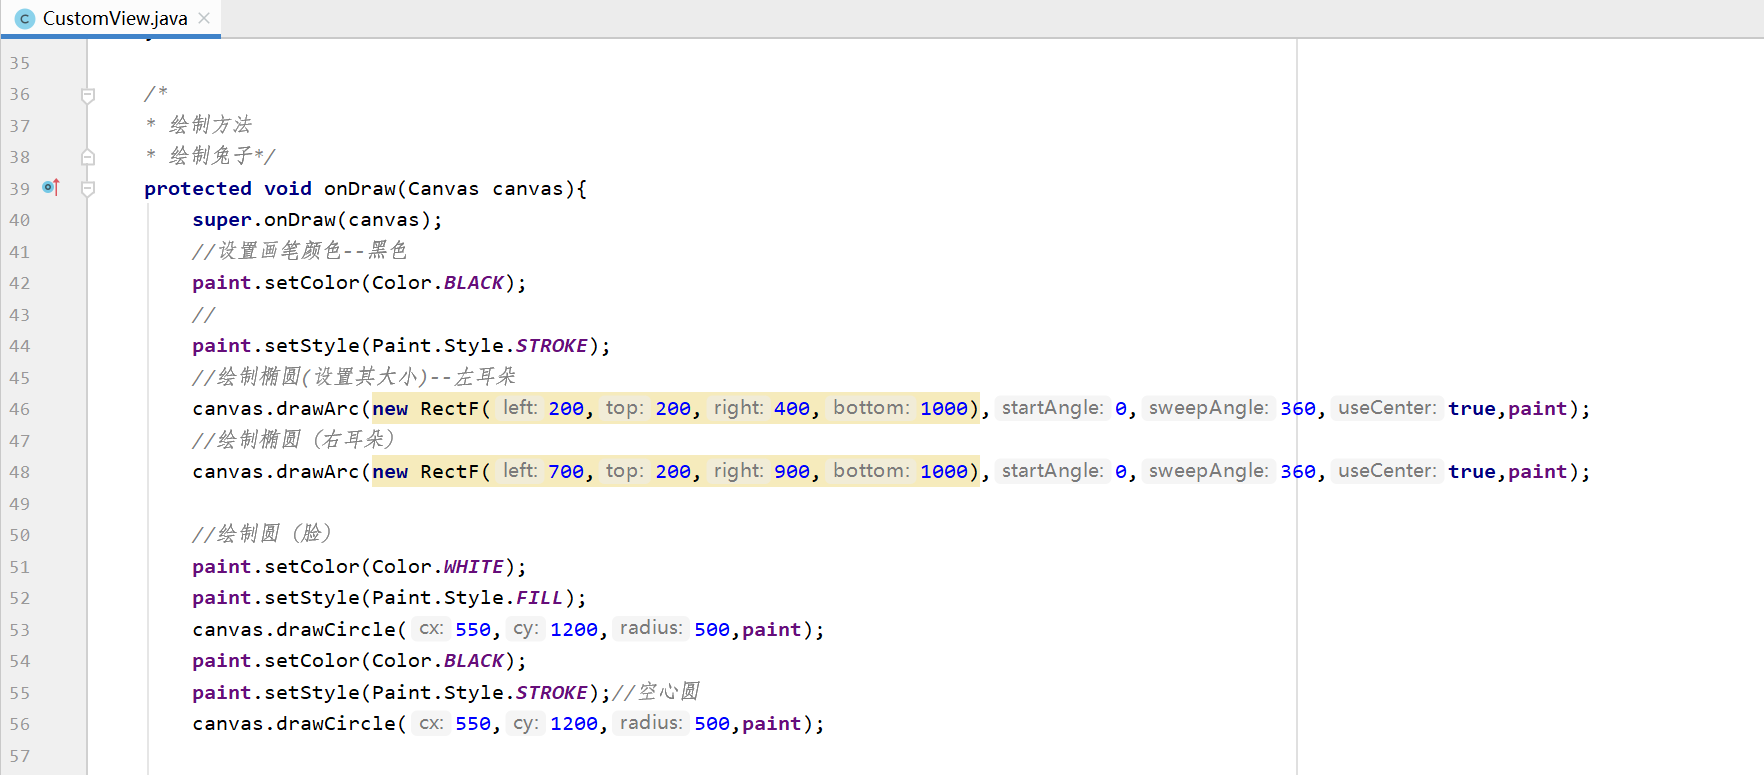Click the 'left:' hint value 200 on line 46
The image size is (1764, 775).
click(566, 409)
